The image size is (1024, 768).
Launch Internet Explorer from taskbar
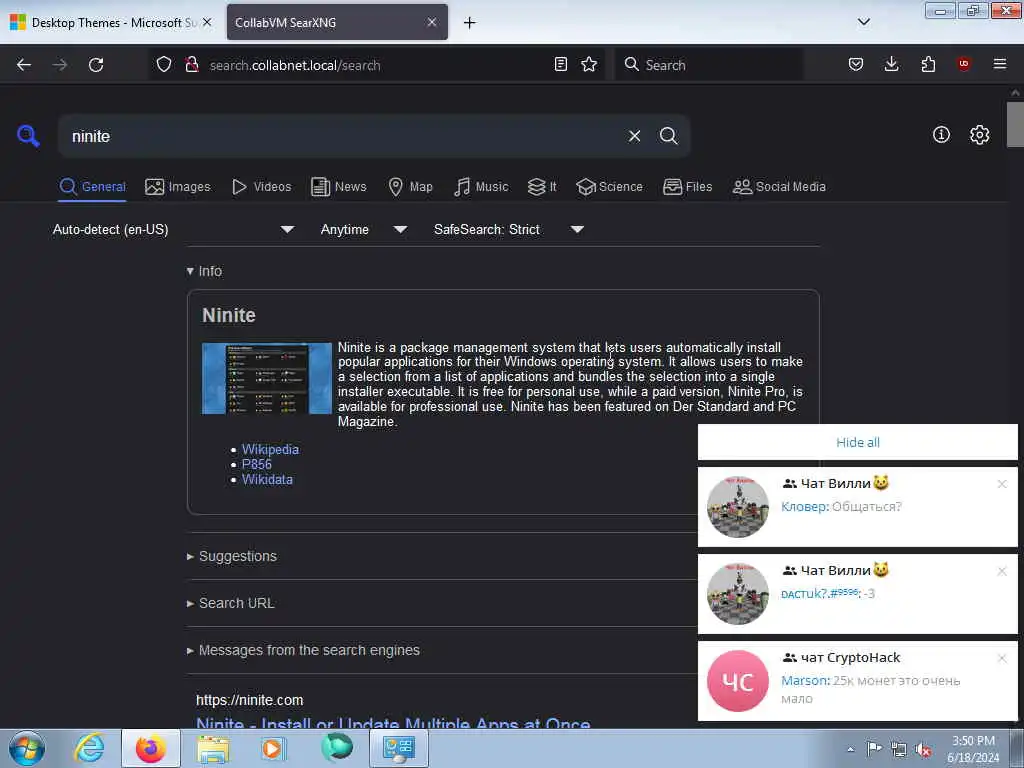pyautogui.click(x=89, y=748)
